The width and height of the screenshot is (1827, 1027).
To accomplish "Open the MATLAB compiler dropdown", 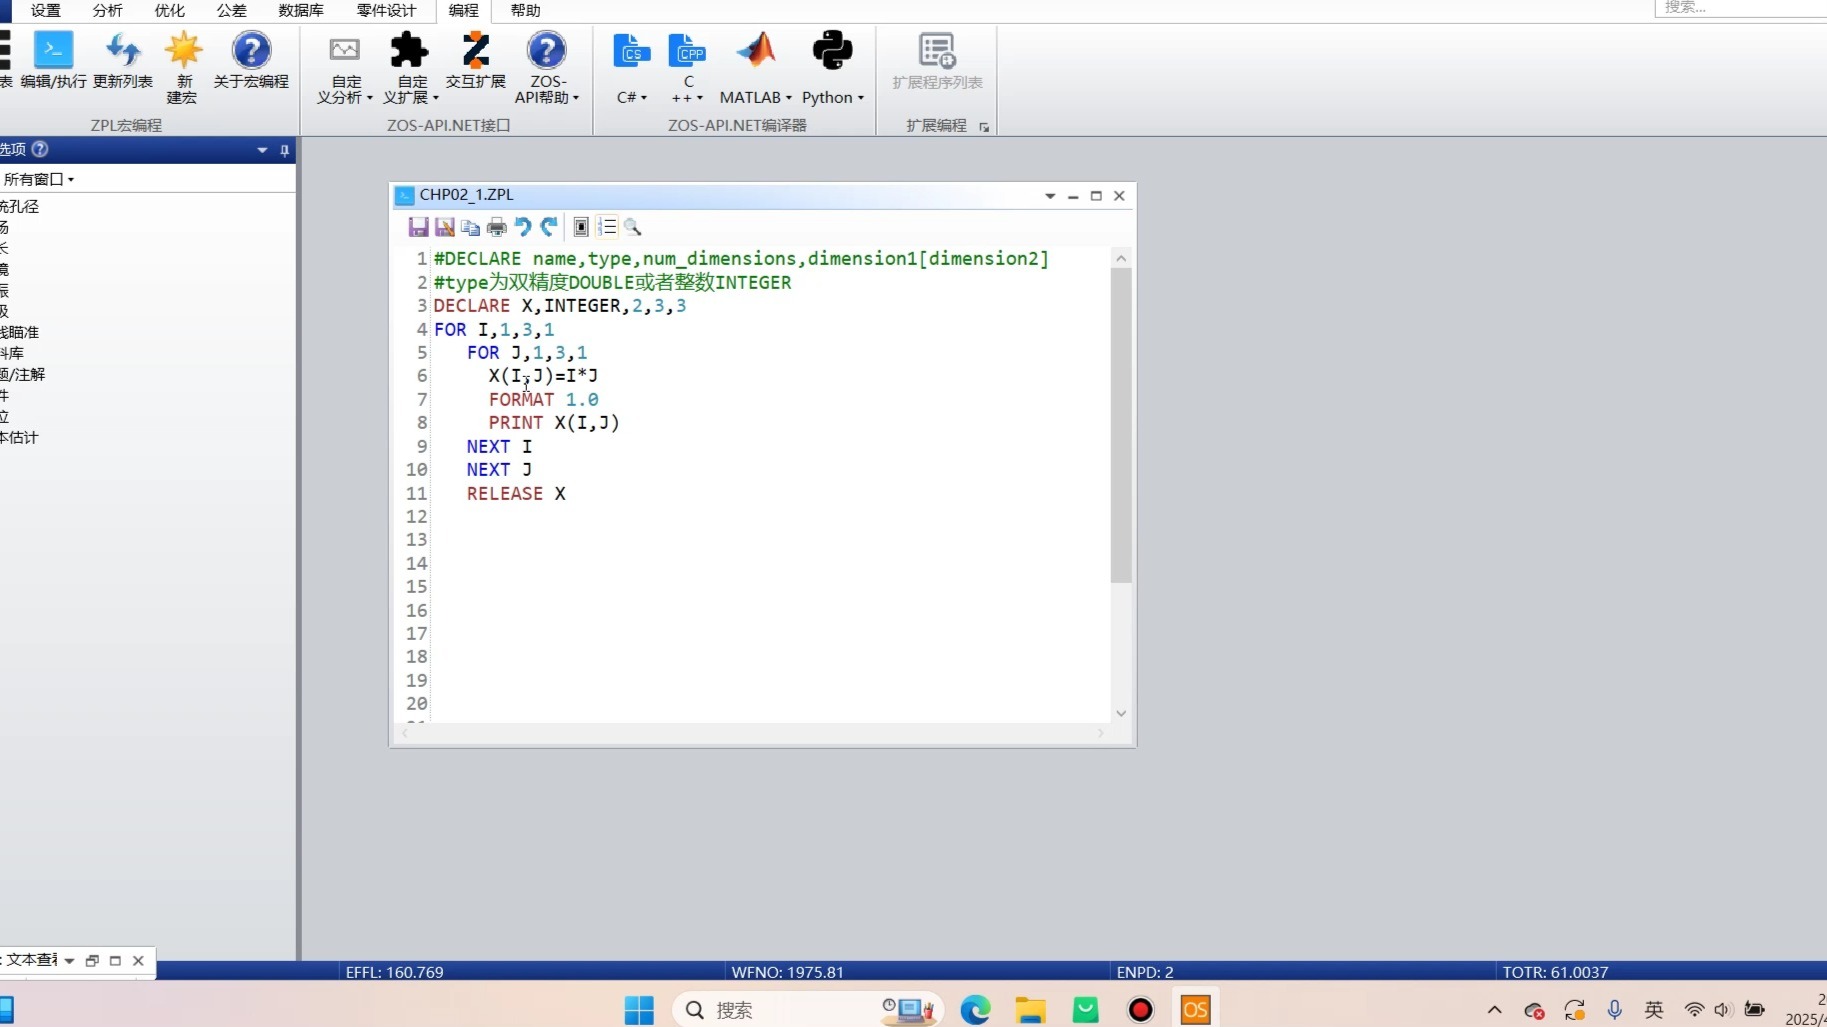I will 755,97.
